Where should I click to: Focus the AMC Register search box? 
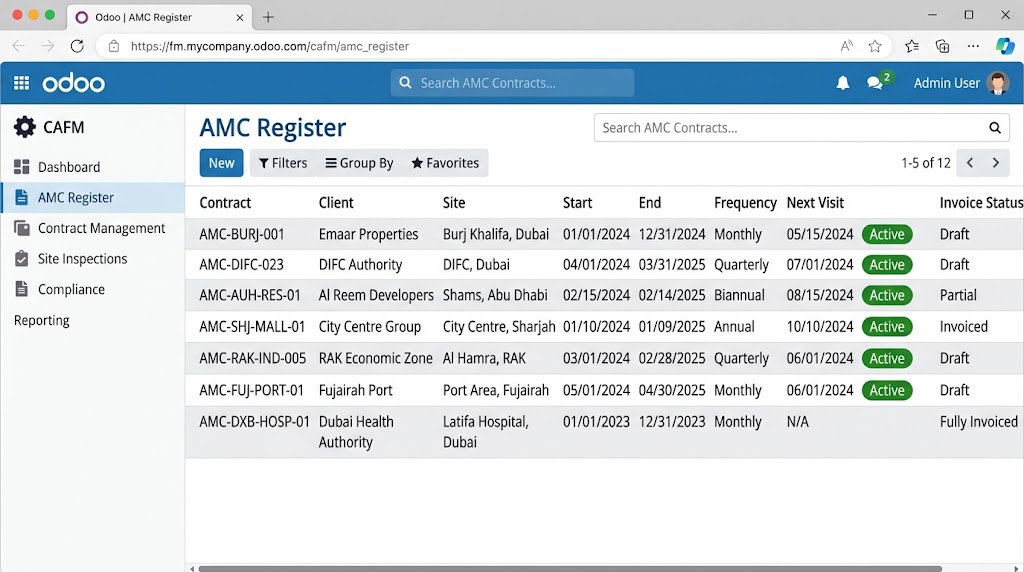click(x=801, y=128)
